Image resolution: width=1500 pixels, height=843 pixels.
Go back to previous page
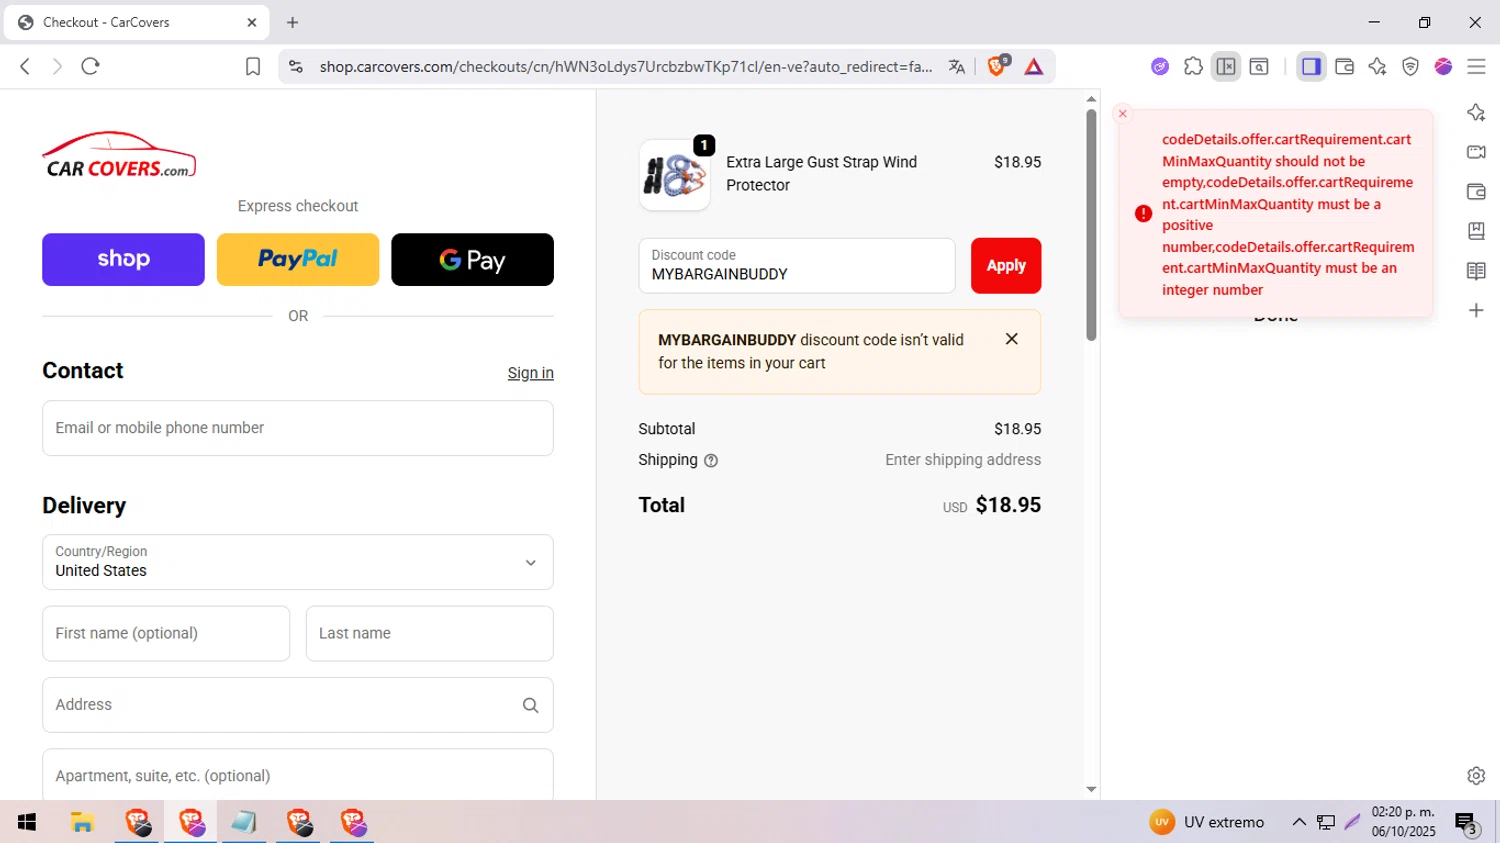click(x=25, y=66)
